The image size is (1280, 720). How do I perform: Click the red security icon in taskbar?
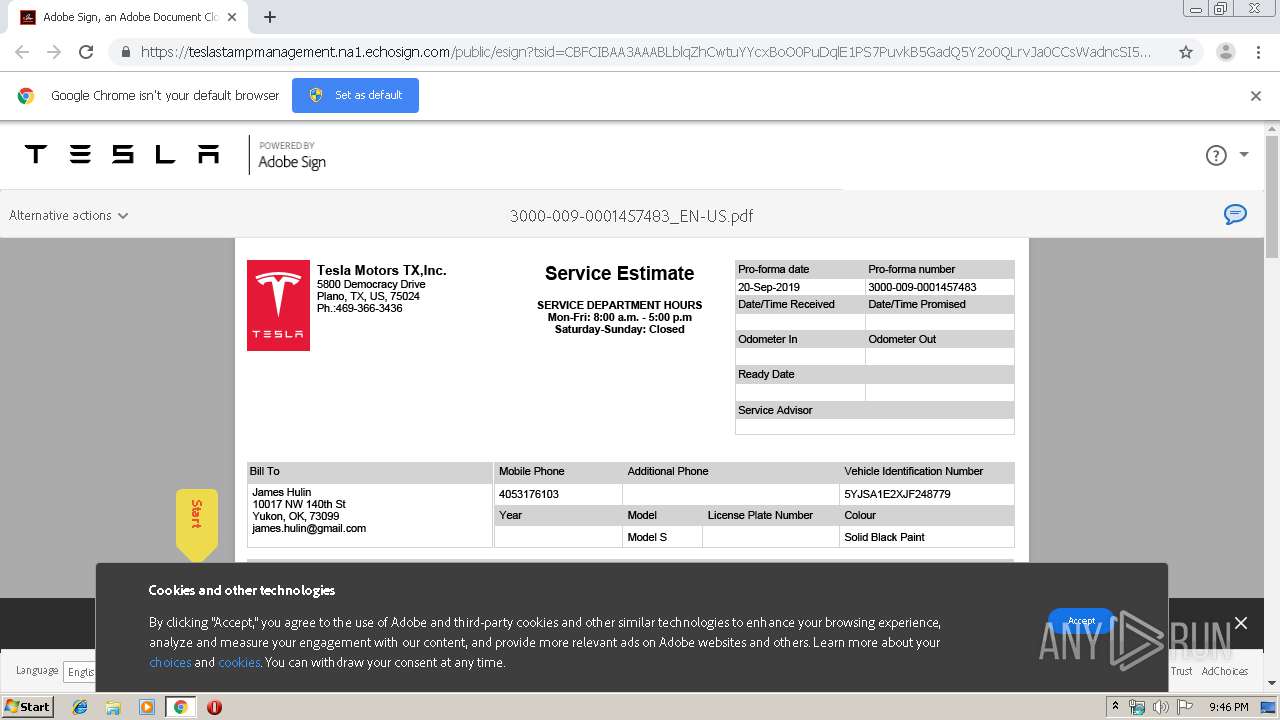coord(214,707)
